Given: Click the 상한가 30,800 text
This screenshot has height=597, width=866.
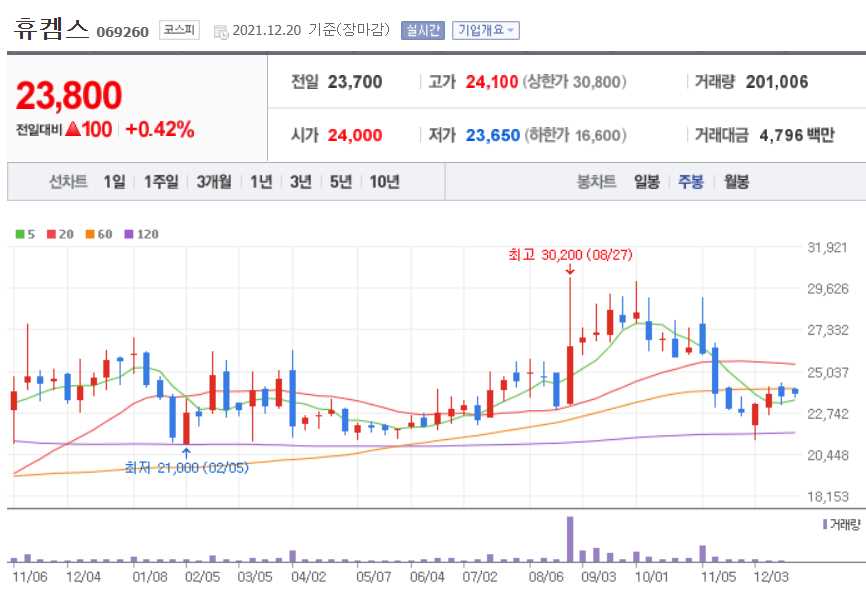Looking at the screenshot, I should 574,82.
